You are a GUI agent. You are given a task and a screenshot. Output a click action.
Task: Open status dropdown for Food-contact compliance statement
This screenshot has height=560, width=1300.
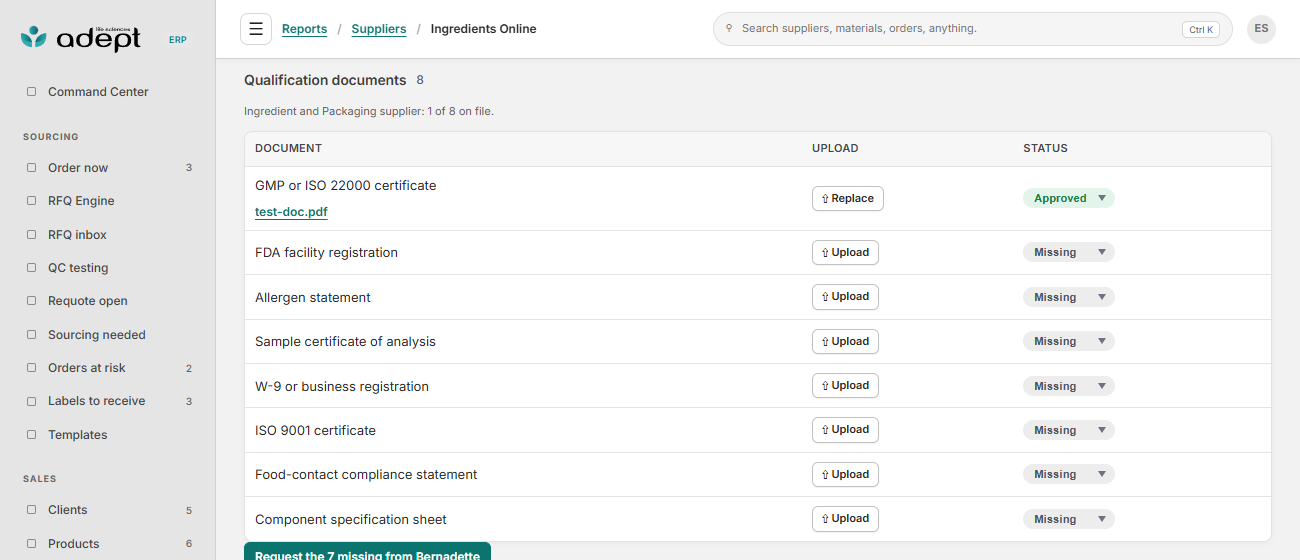tap(1068, 474)
